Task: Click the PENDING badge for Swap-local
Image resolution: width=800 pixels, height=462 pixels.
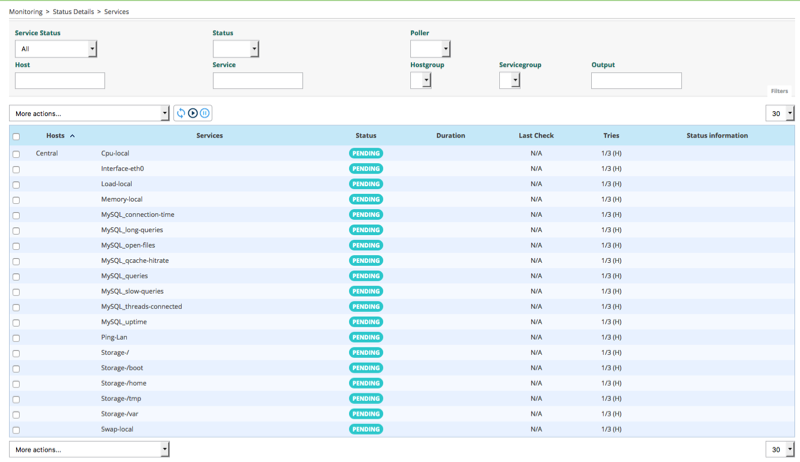Action: pyautogui.click(x=366, y=429)
